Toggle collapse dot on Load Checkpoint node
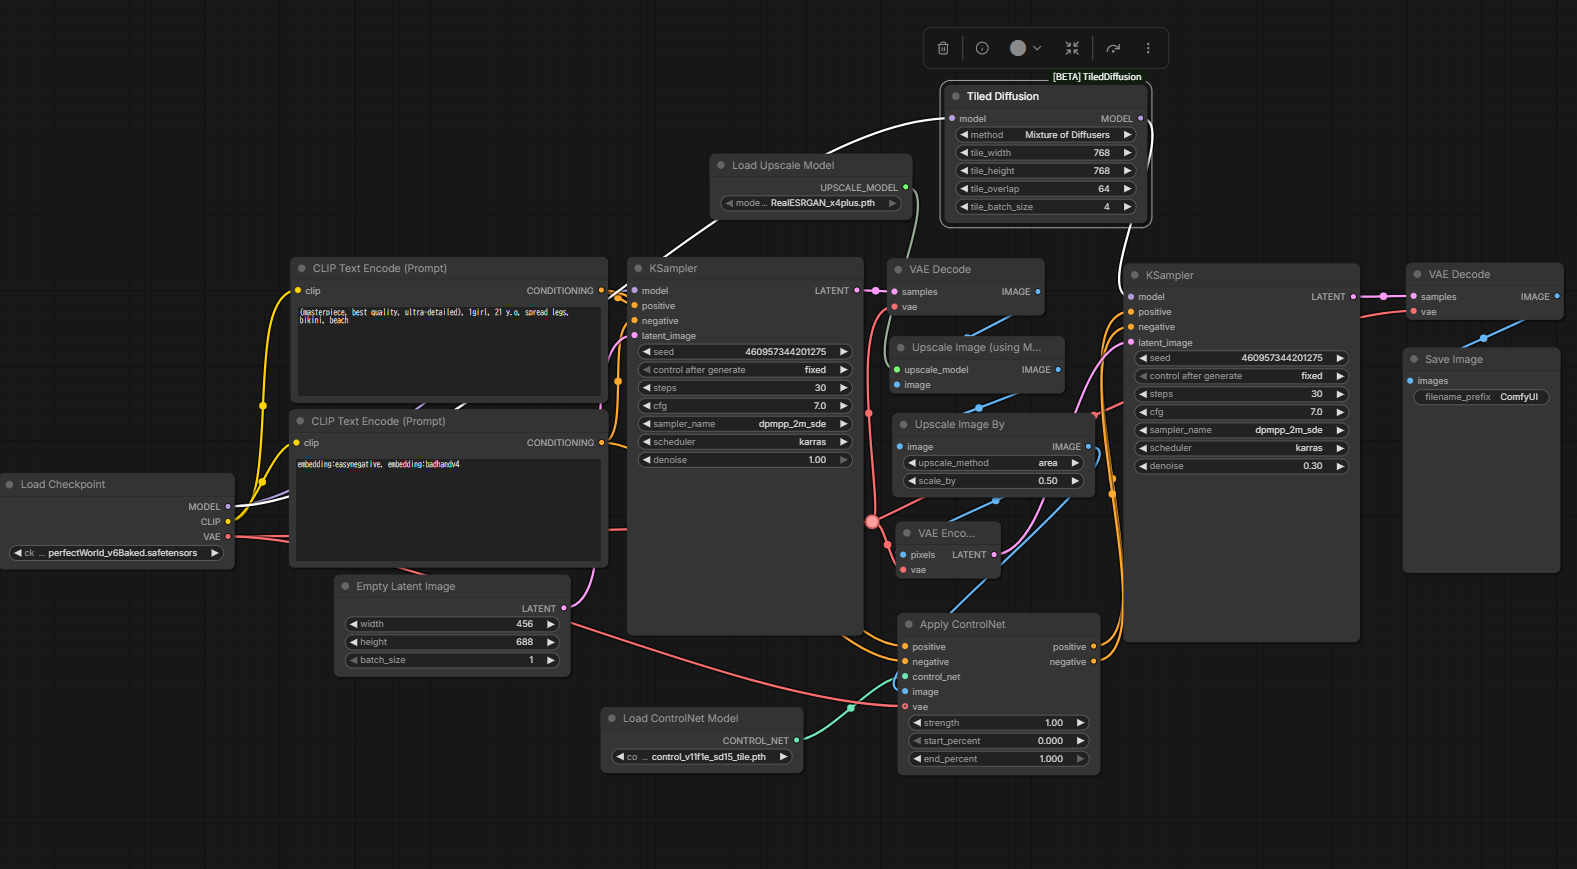This screenshot has height=869, width=1577. click(10, 485)
